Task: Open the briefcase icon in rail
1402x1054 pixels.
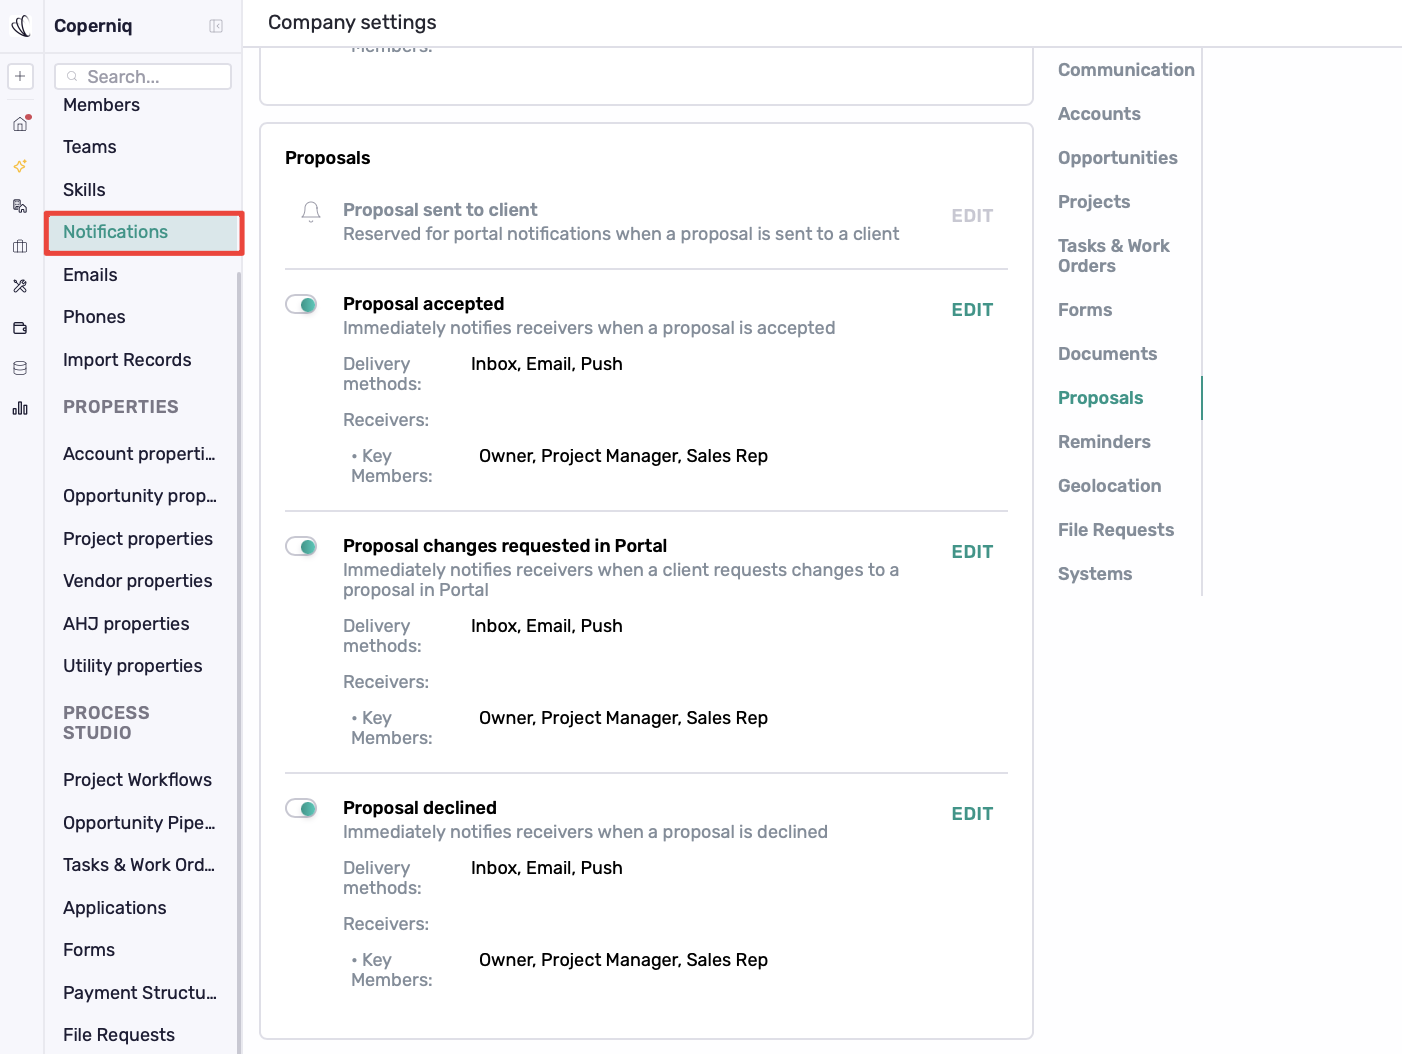Action: pyautogui.click(x=20, y=246)
